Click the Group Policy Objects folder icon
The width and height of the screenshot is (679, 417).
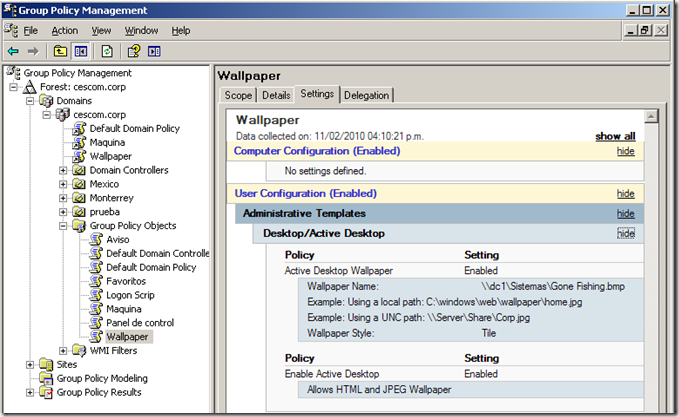[x=79, y=226]
